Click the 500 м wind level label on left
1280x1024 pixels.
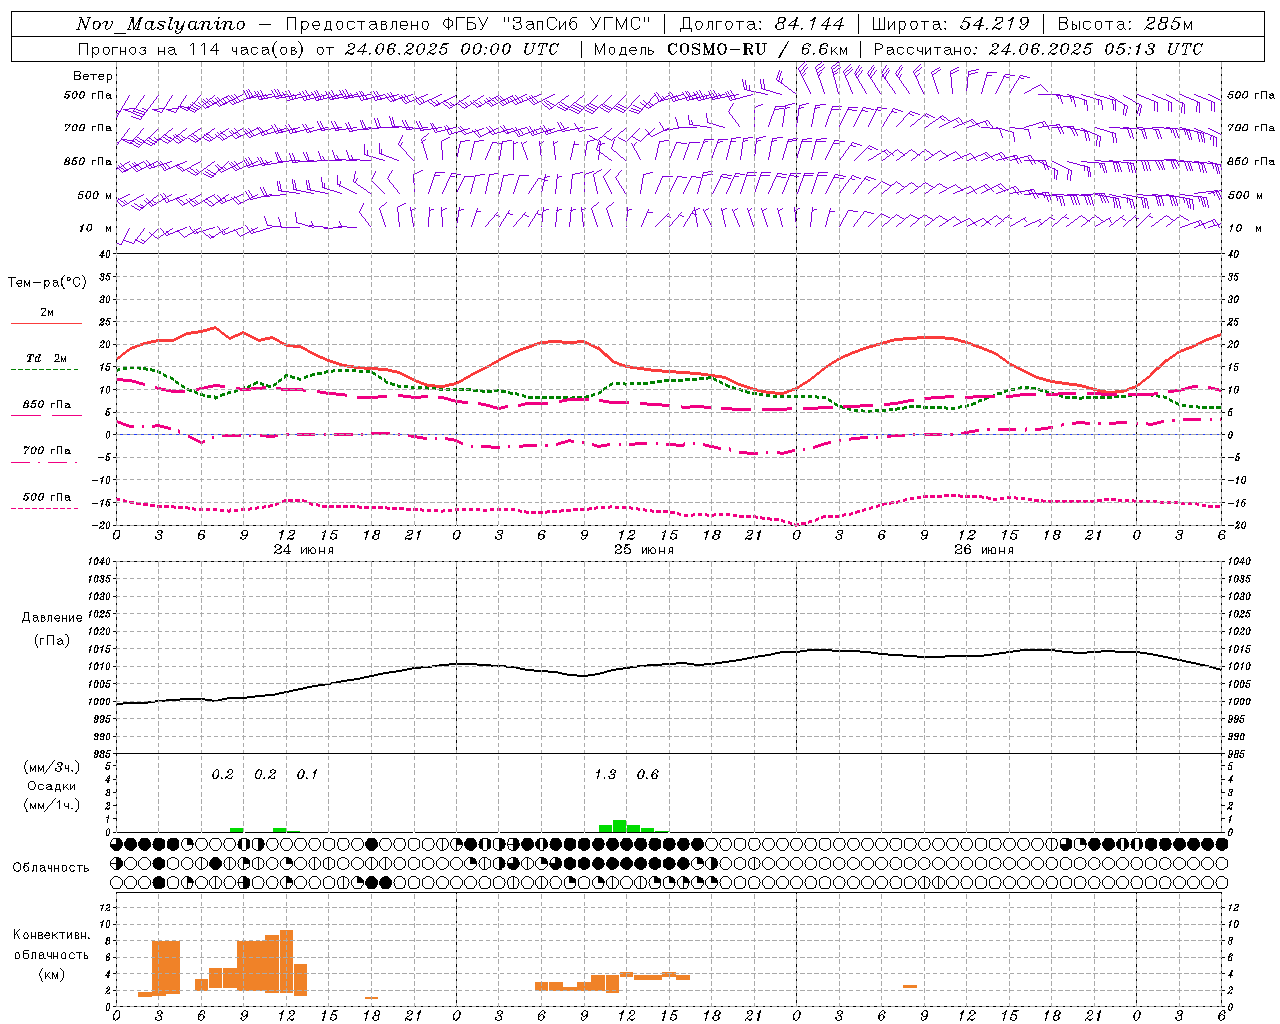(x=95, y=196)
